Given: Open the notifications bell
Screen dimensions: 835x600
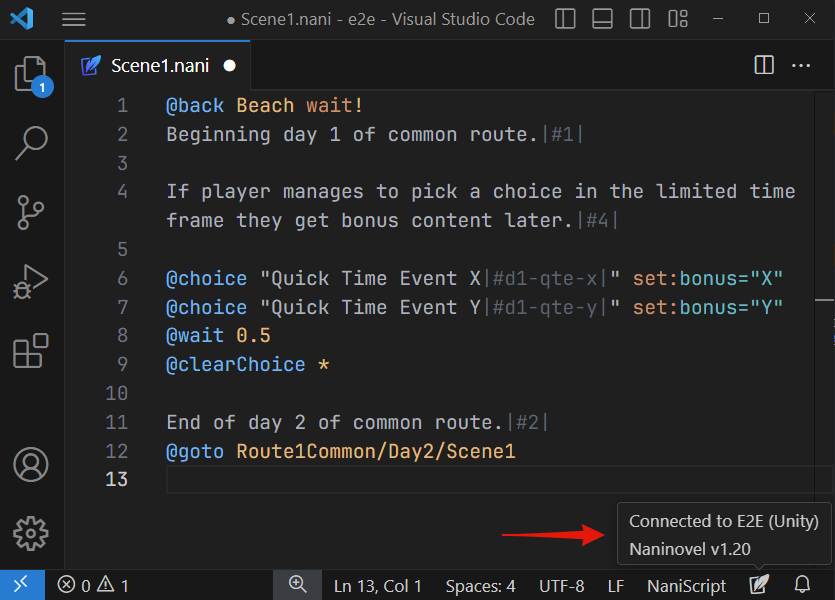Looking at the screenshot, I should 802,585.
